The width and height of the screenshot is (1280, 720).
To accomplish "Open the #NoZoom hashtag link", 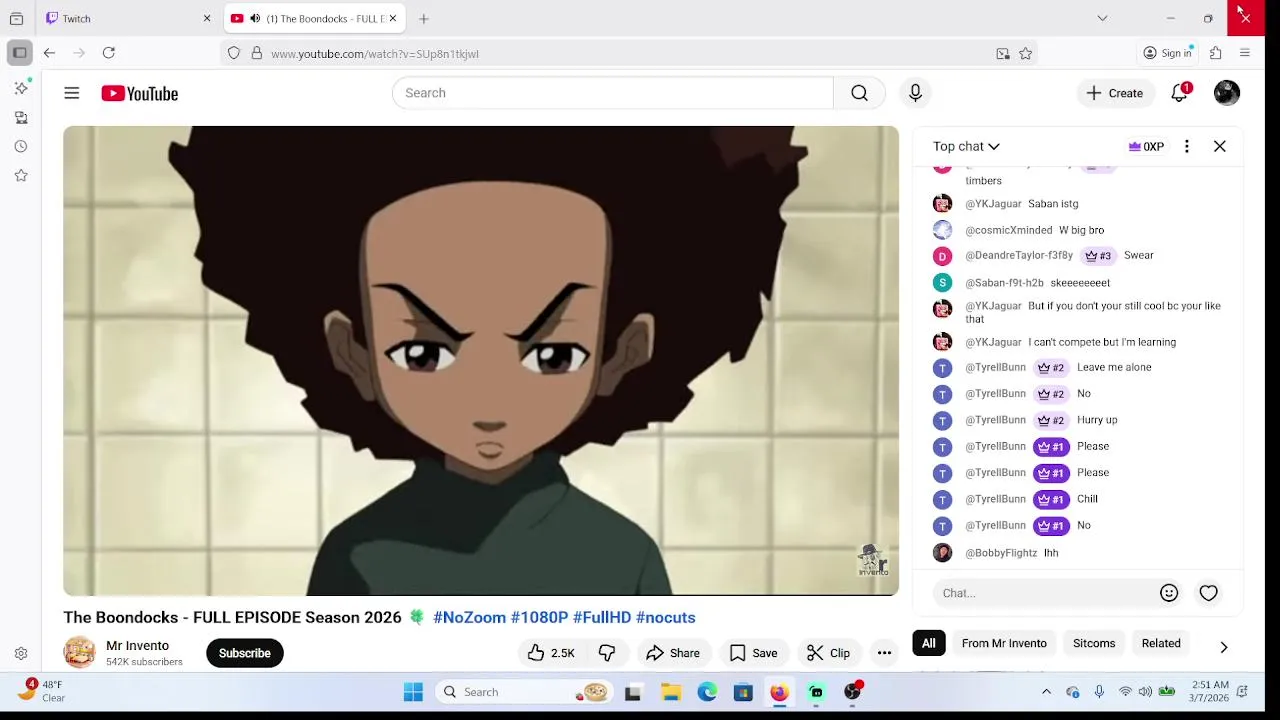I will click(469, 617).
